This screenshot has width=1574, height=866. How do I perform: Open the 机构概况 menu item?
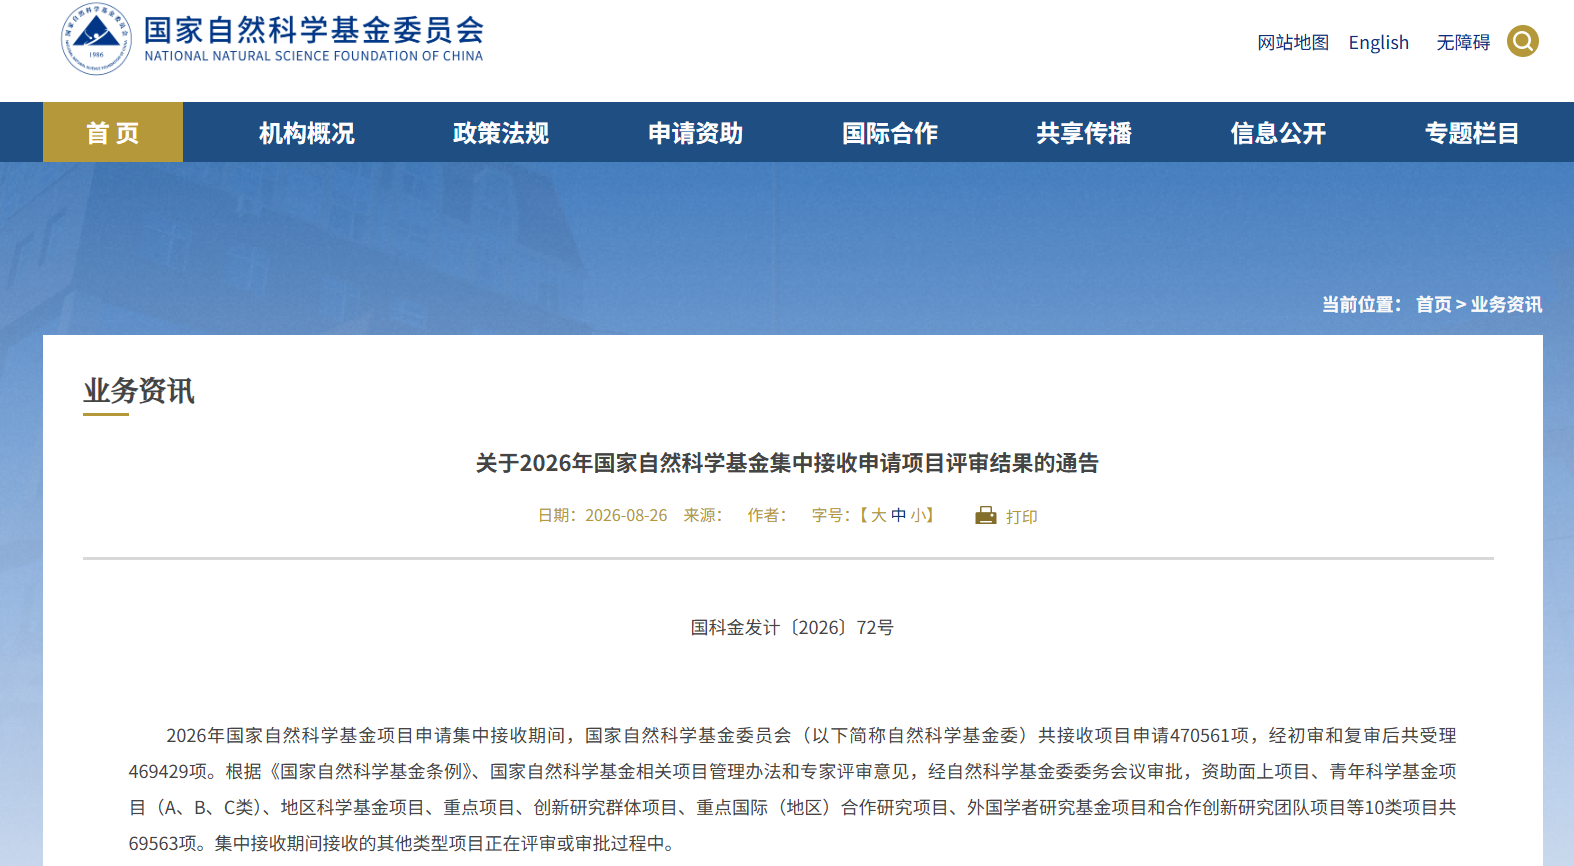[307, 132]
